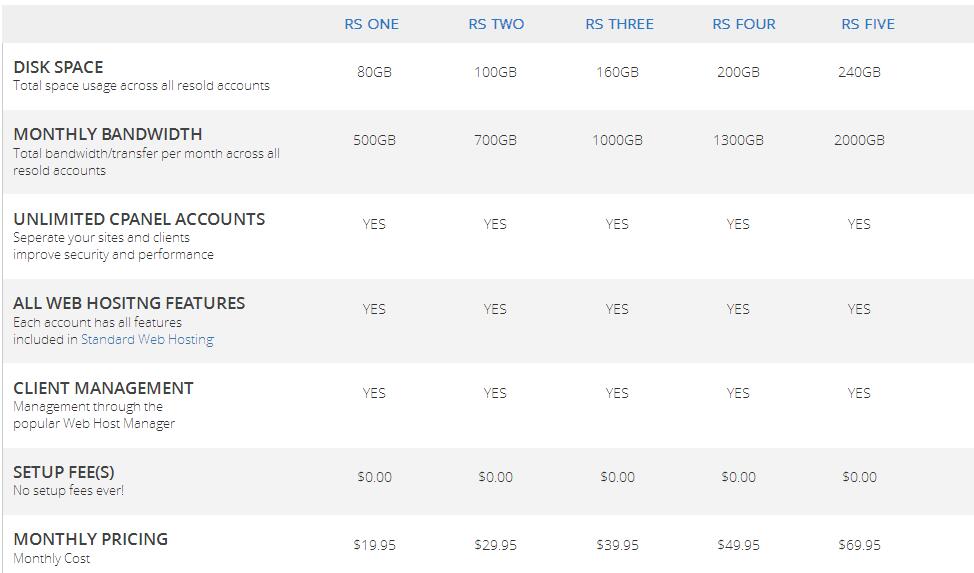The height and width of the screenshot is (573, 974).
Task: Choose the RS FOUR plan header
Action: [743, 24]
